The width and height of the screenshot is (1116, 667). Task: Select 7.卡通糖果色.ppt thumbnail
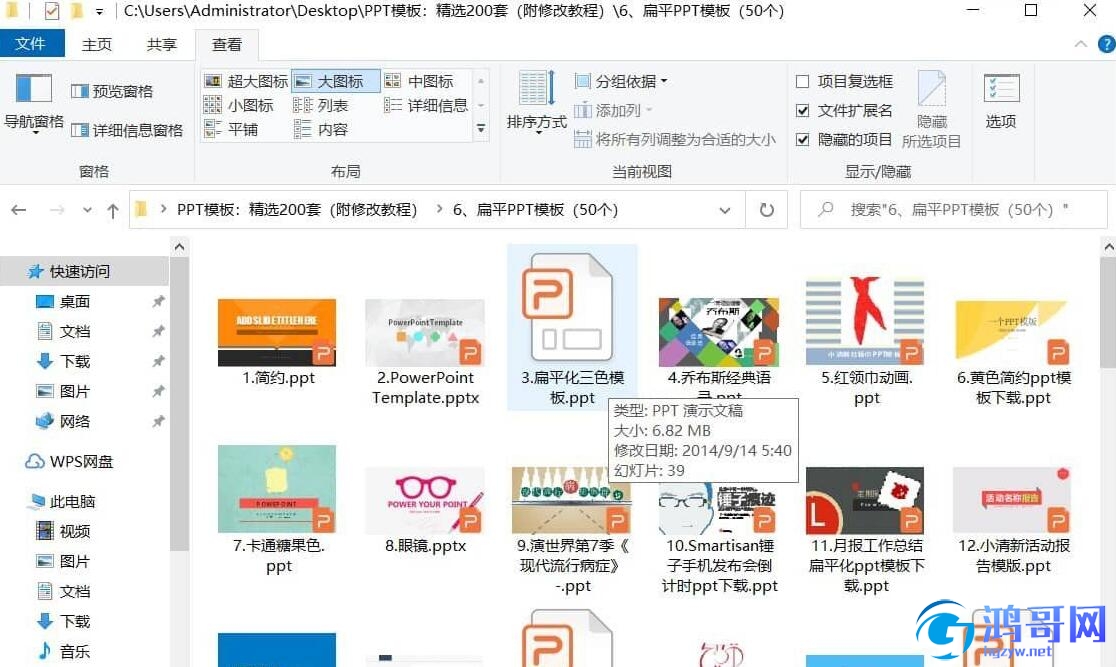(277, 489)
